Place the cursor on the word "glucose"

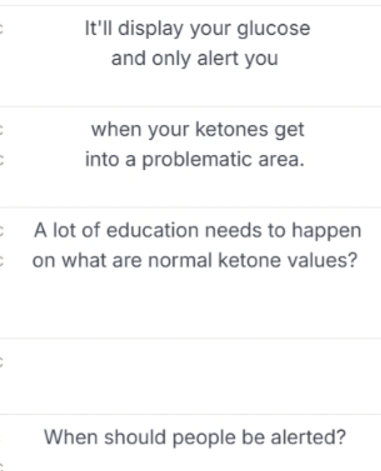pyautogui.click(x=273, y=29)
